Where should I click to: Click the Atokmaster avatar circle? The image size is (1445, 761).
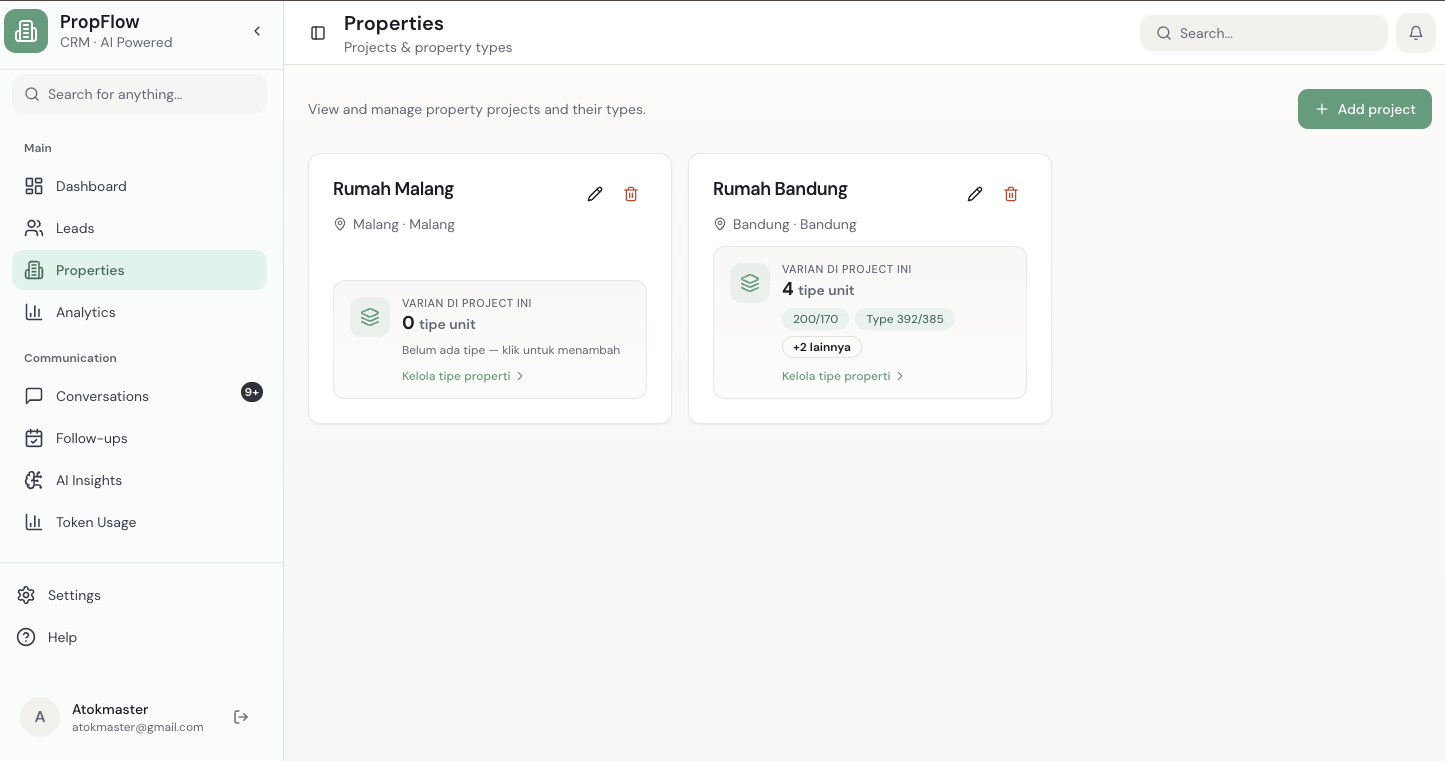40,717
